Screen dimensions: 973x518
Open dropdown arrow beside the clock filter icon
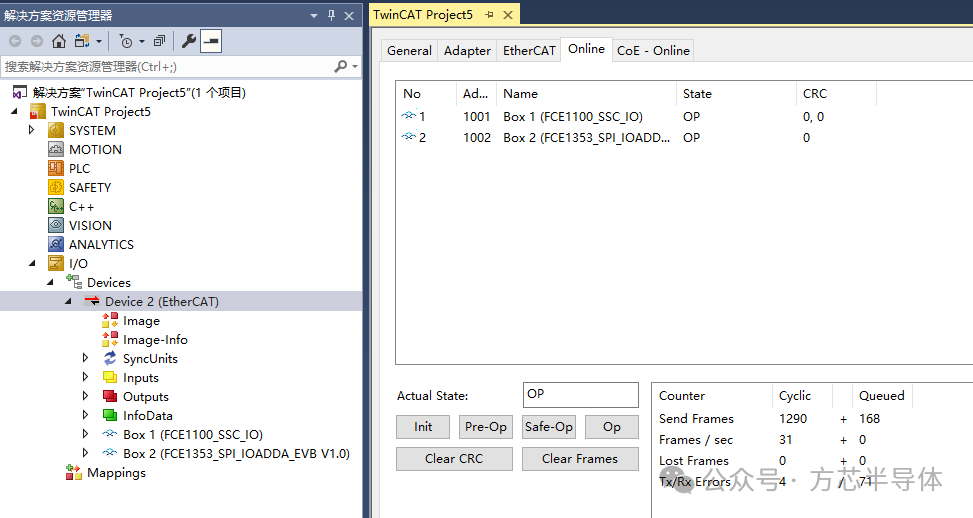click(141, 42)
